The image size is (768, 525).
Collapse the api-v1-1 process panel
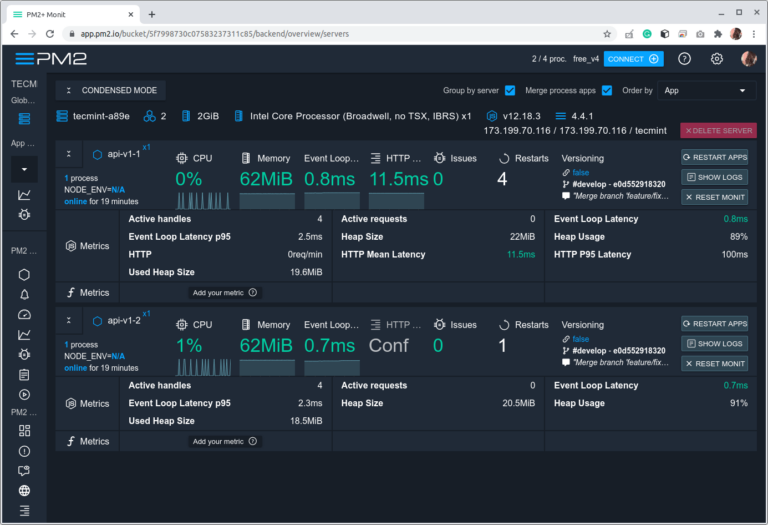(x=69, y=155)
